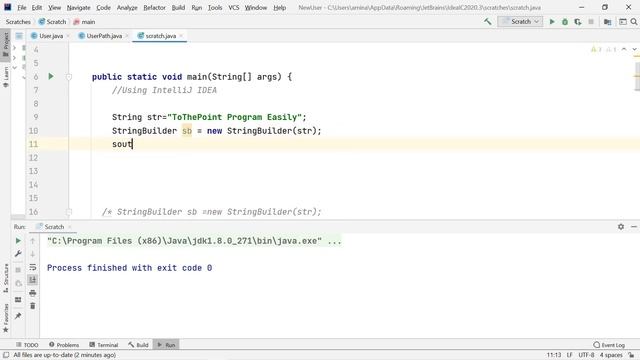
Task: Click the down arrow in Run console
Action: pos(33,254)
